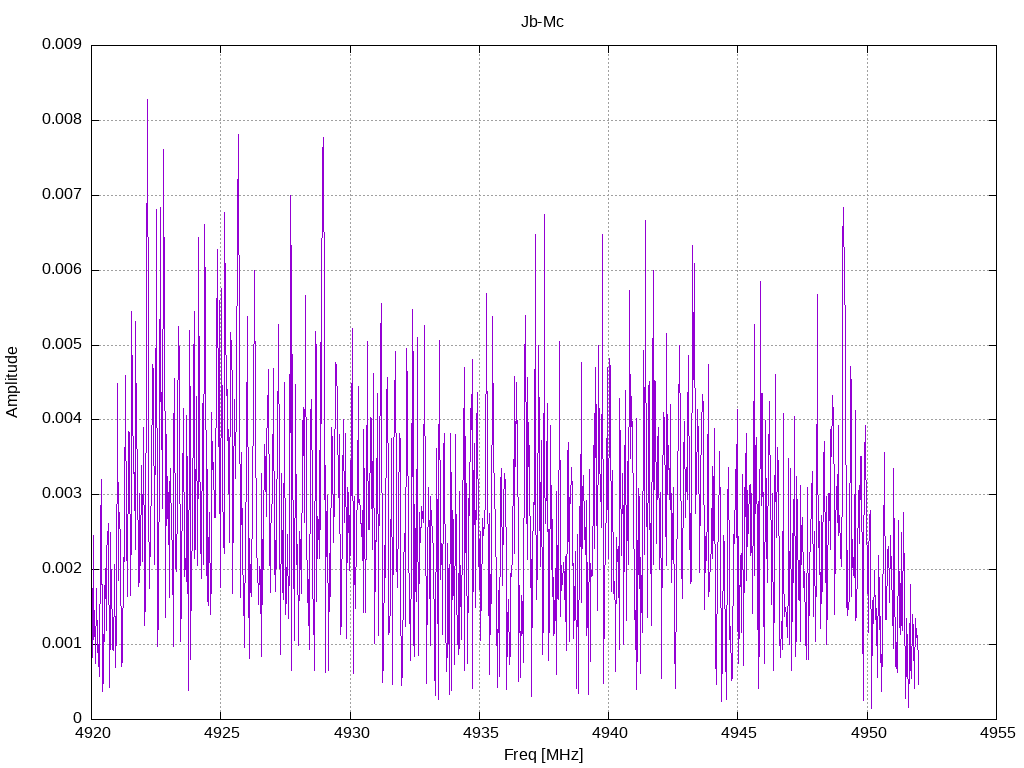The height and width of the screenshot is (768, 1024).
Task: Click the 4920 x-axis tick label
Action: (x=93, y=733)
